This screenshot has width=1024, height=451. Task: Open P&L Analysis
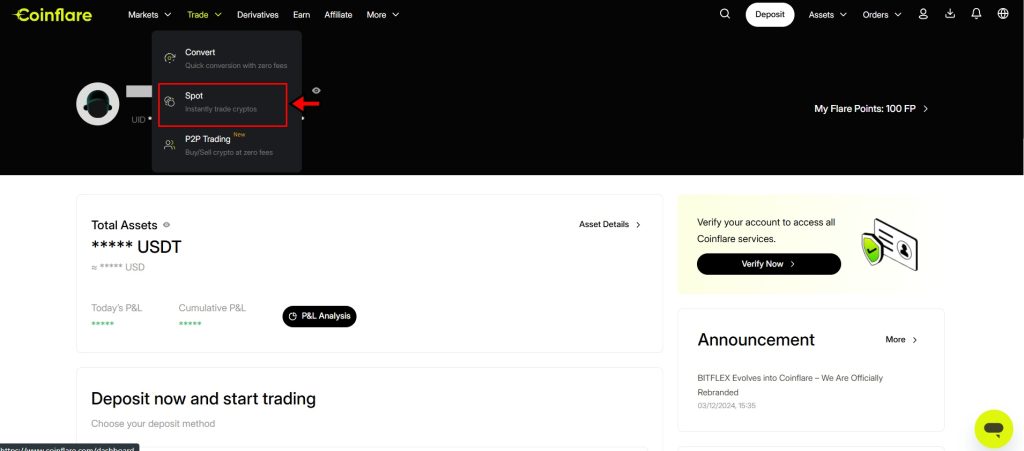[x=319, y=316]
